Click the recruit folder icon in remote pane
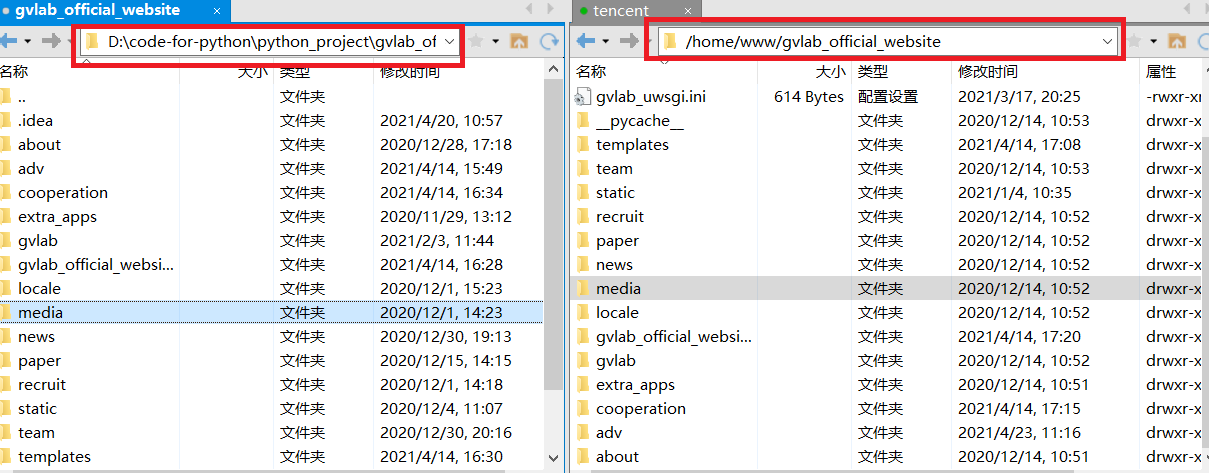This screenshot has height=473, width=1209. point(584,216)
